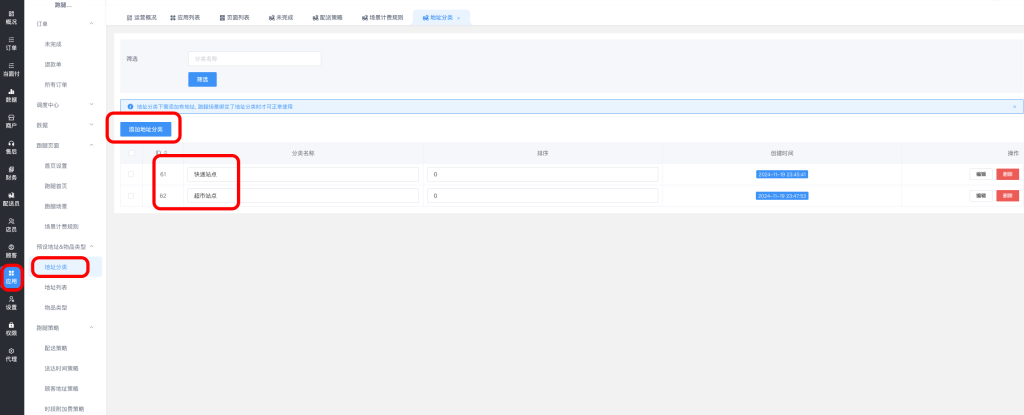The image size is (1024, 415).
Task: Open the 权限 lock icon in left rail
Action: (11, 328)
